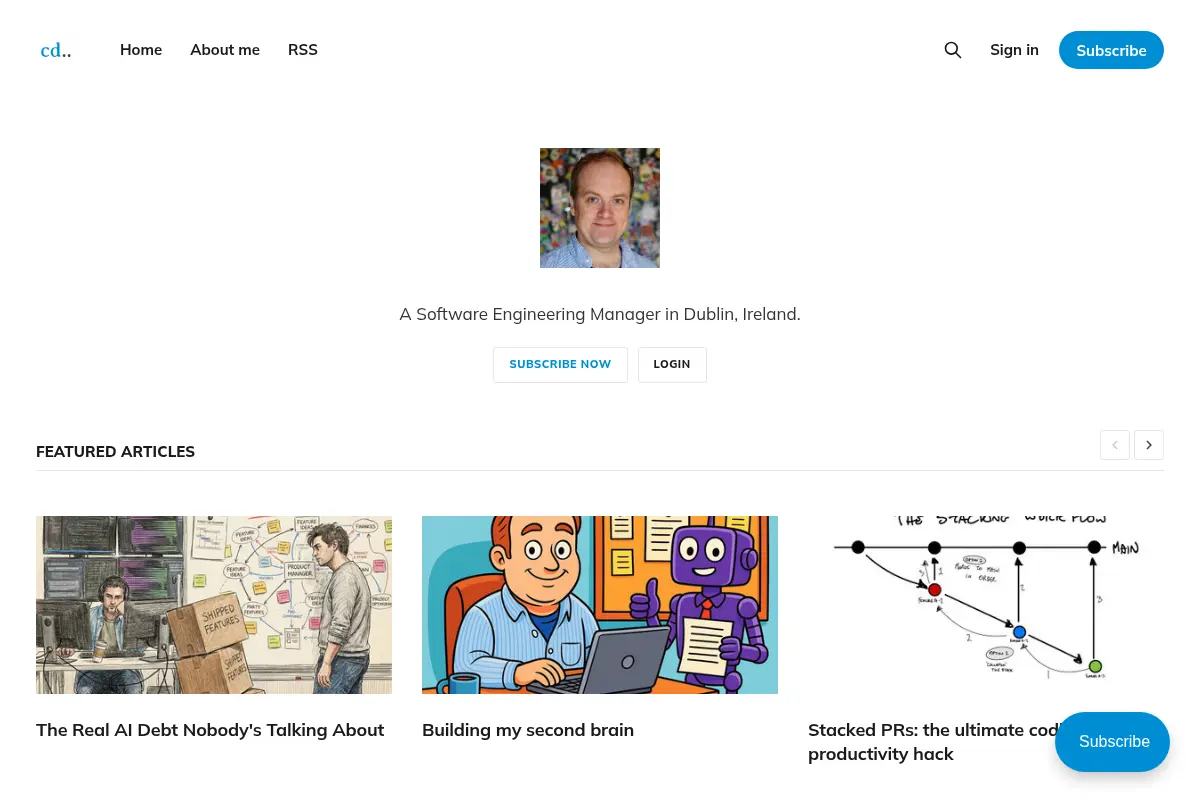1200x800 pixels.
Task: Open the Stacked PRs workflow diagram thumbnail
Action: [x=986, y=605]
